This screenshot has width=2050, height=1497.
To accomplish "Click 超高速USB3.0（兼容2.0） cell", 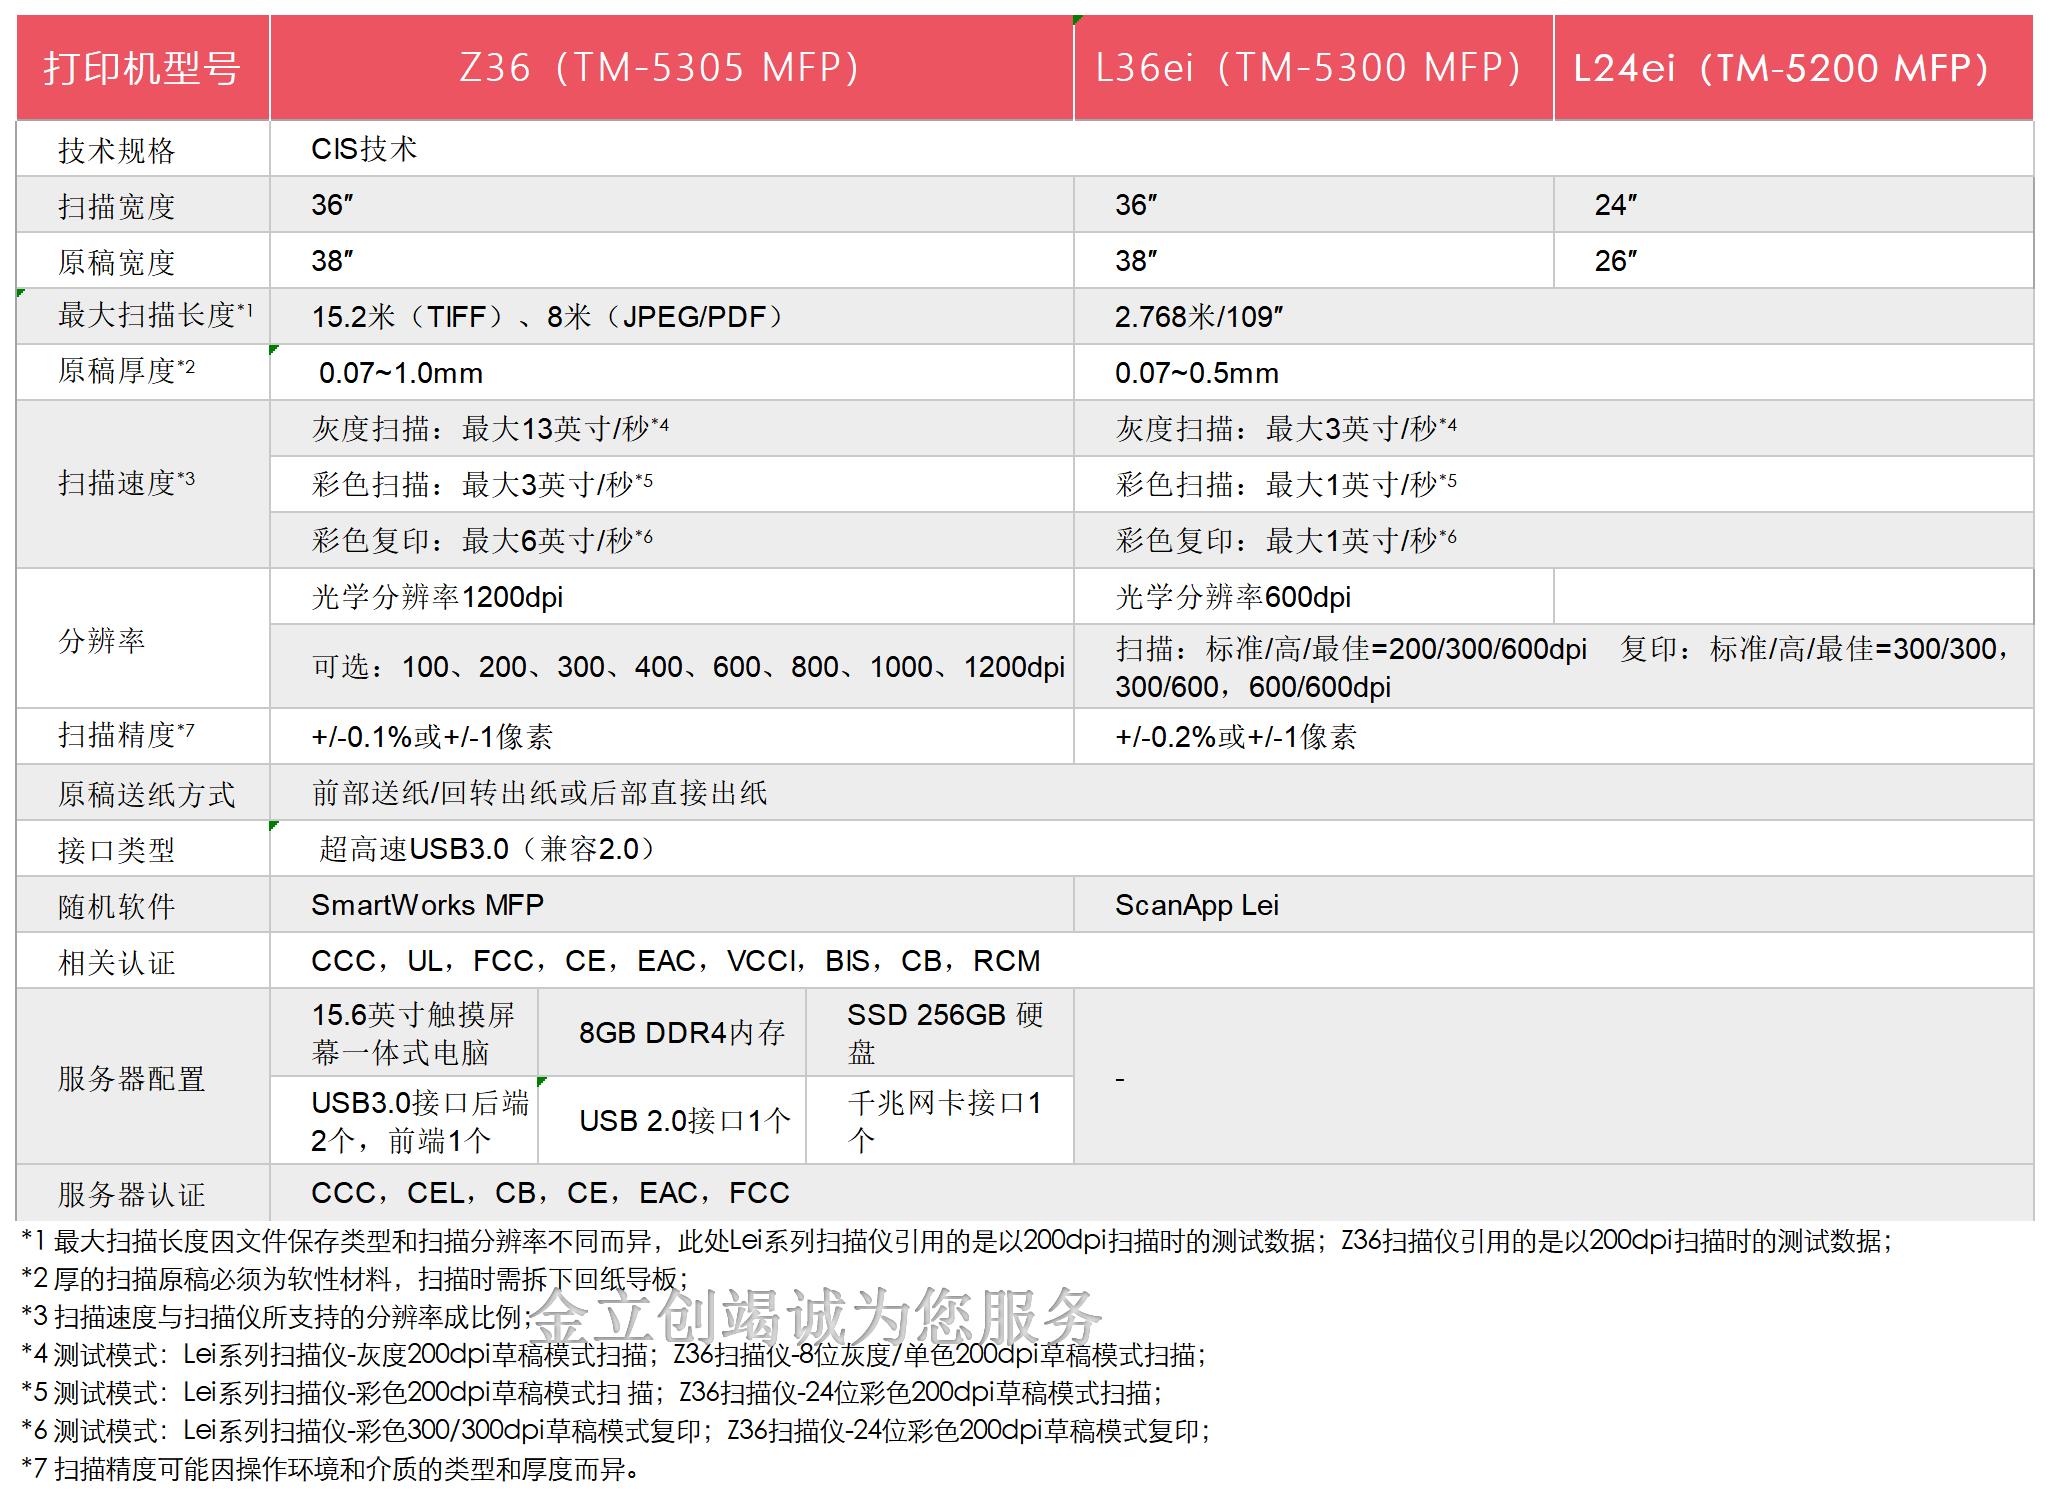I will click(x=1152, y=849).
